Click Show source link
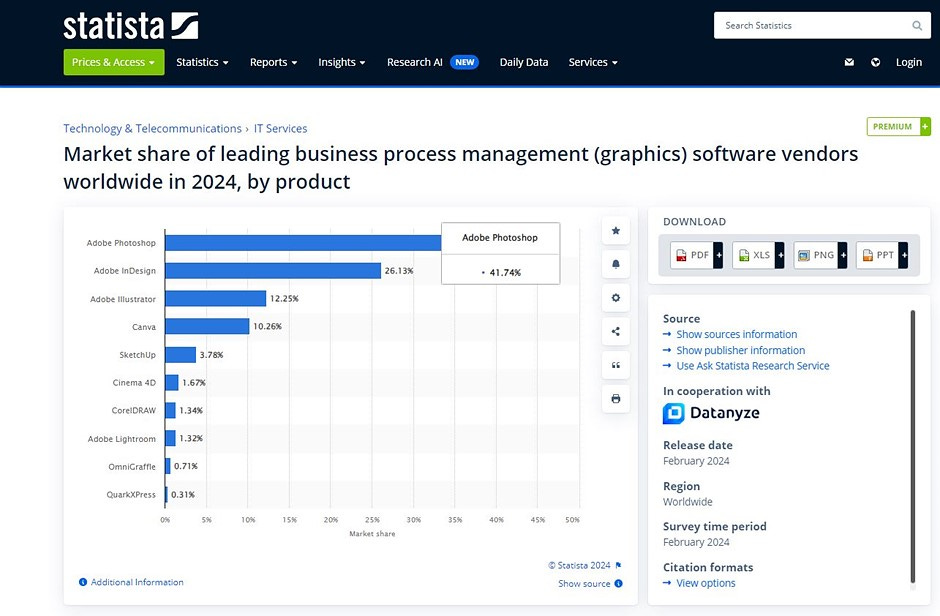The image size is (940, 616). point(584,584)
